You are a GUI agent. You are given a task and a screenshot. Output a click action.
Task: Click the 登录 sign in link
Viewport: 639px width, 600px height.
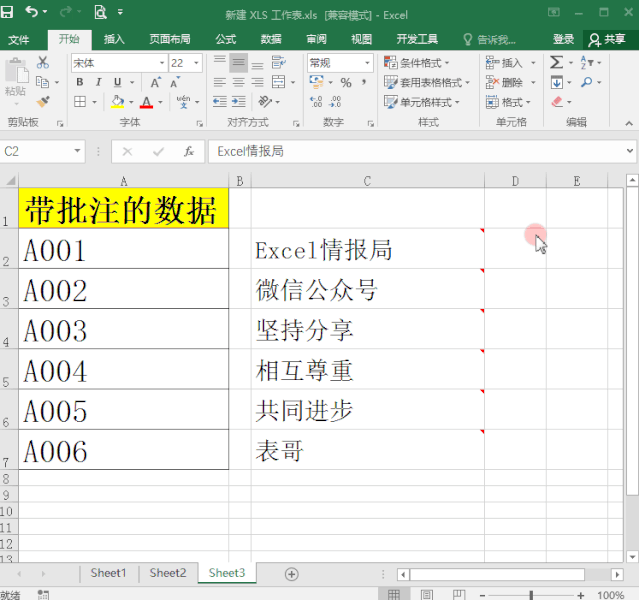point(563,40)
